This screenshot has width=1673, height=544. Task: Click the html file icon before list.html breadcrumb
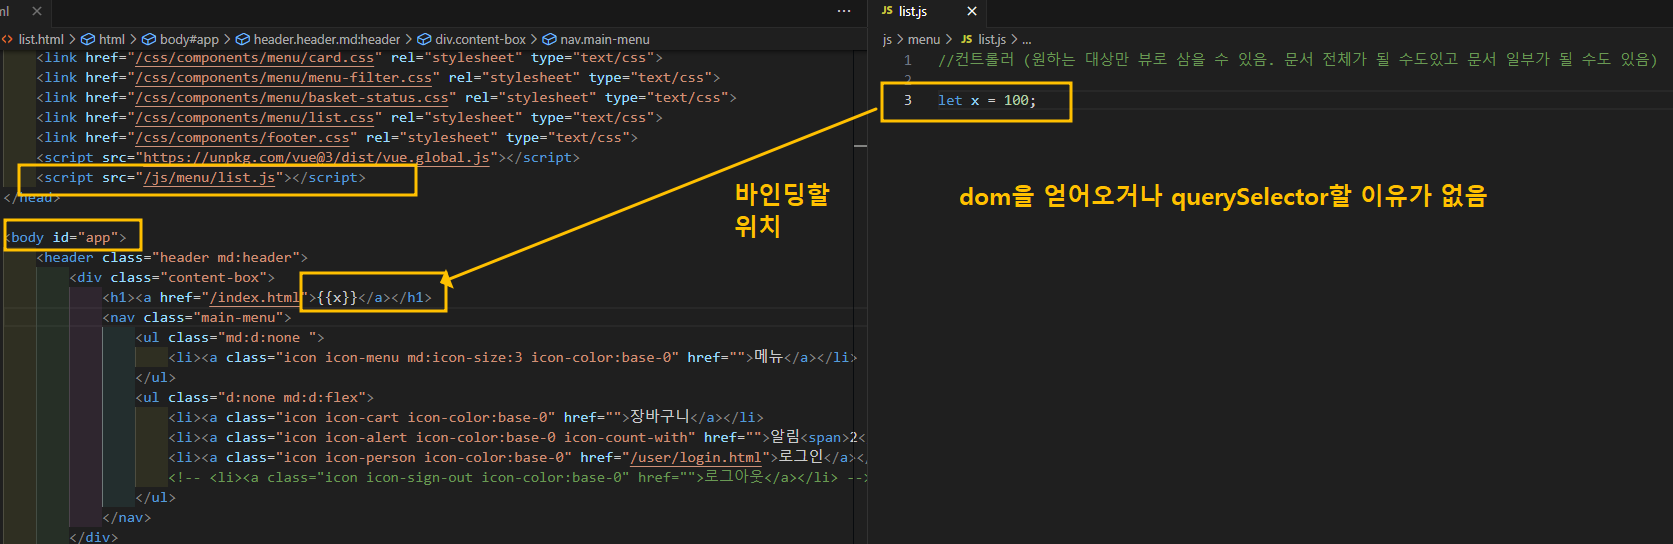[8, 39]
